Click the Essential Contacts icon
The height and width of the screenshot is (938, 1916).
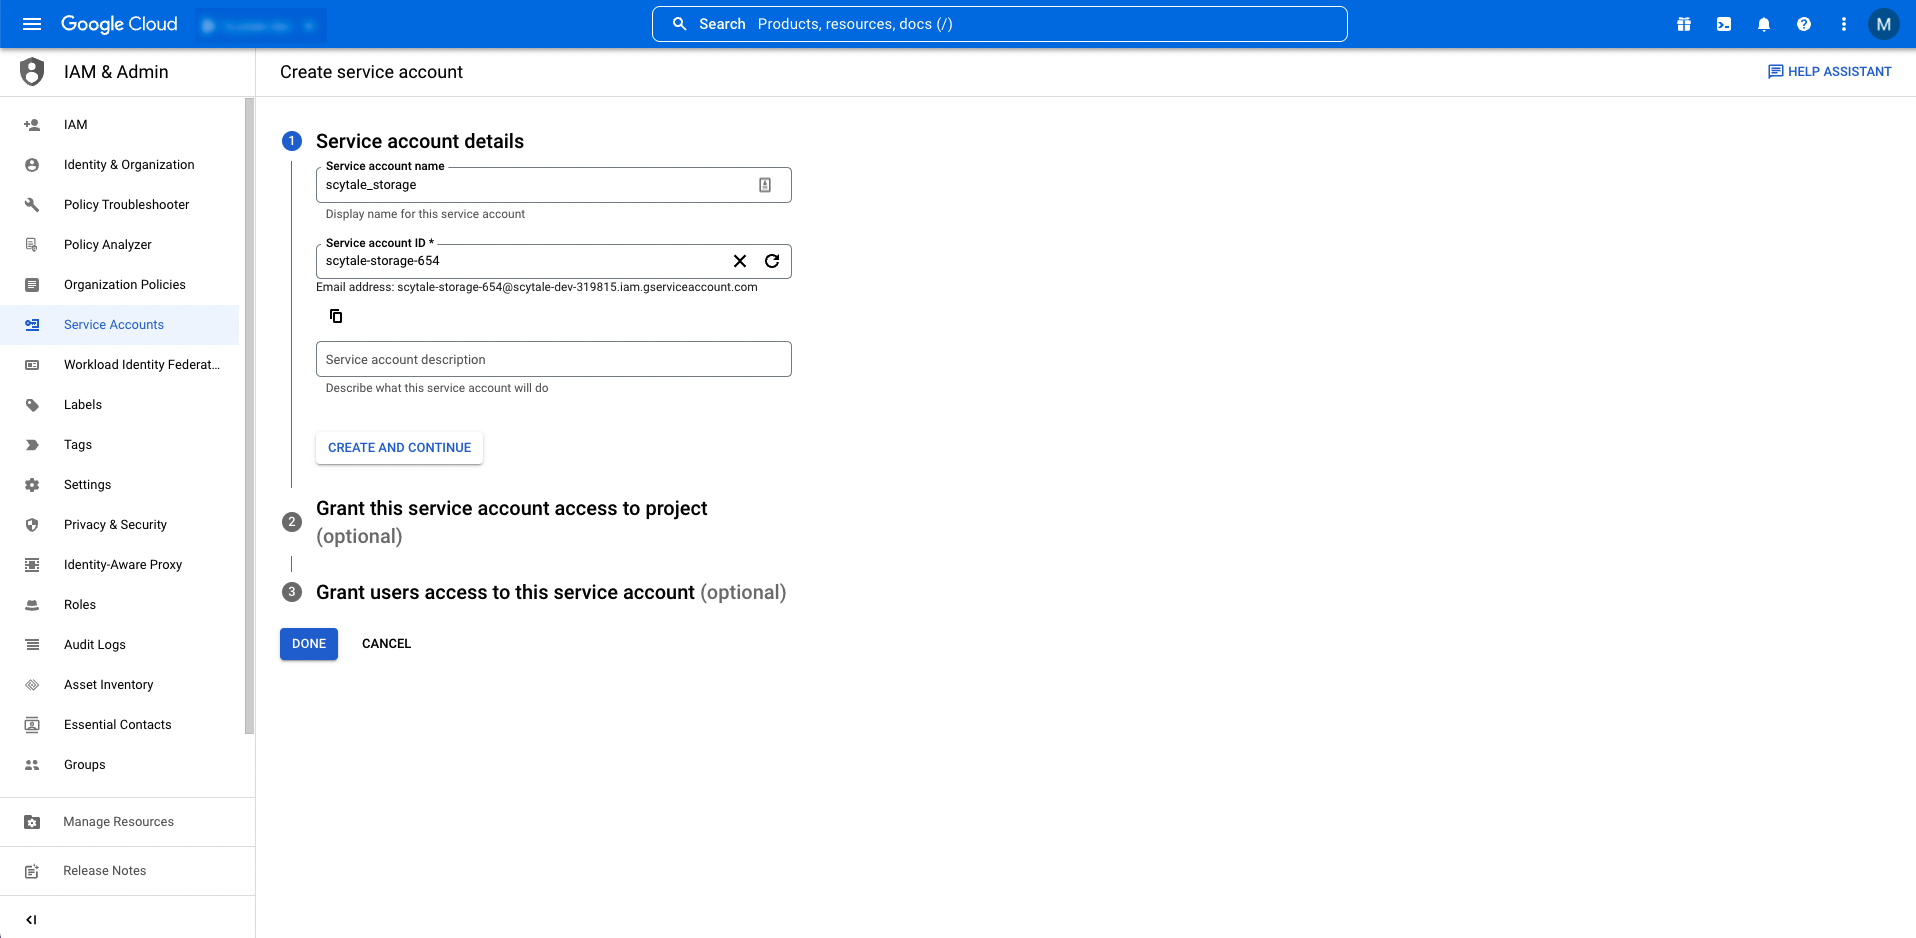32,725
